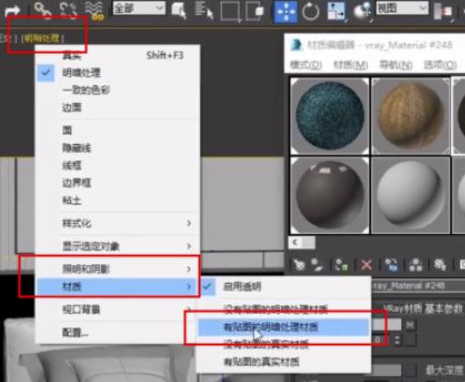The image size is (465, 382).
Task: Choose 边面 in the viewport menu
Action: click(117, 107)
